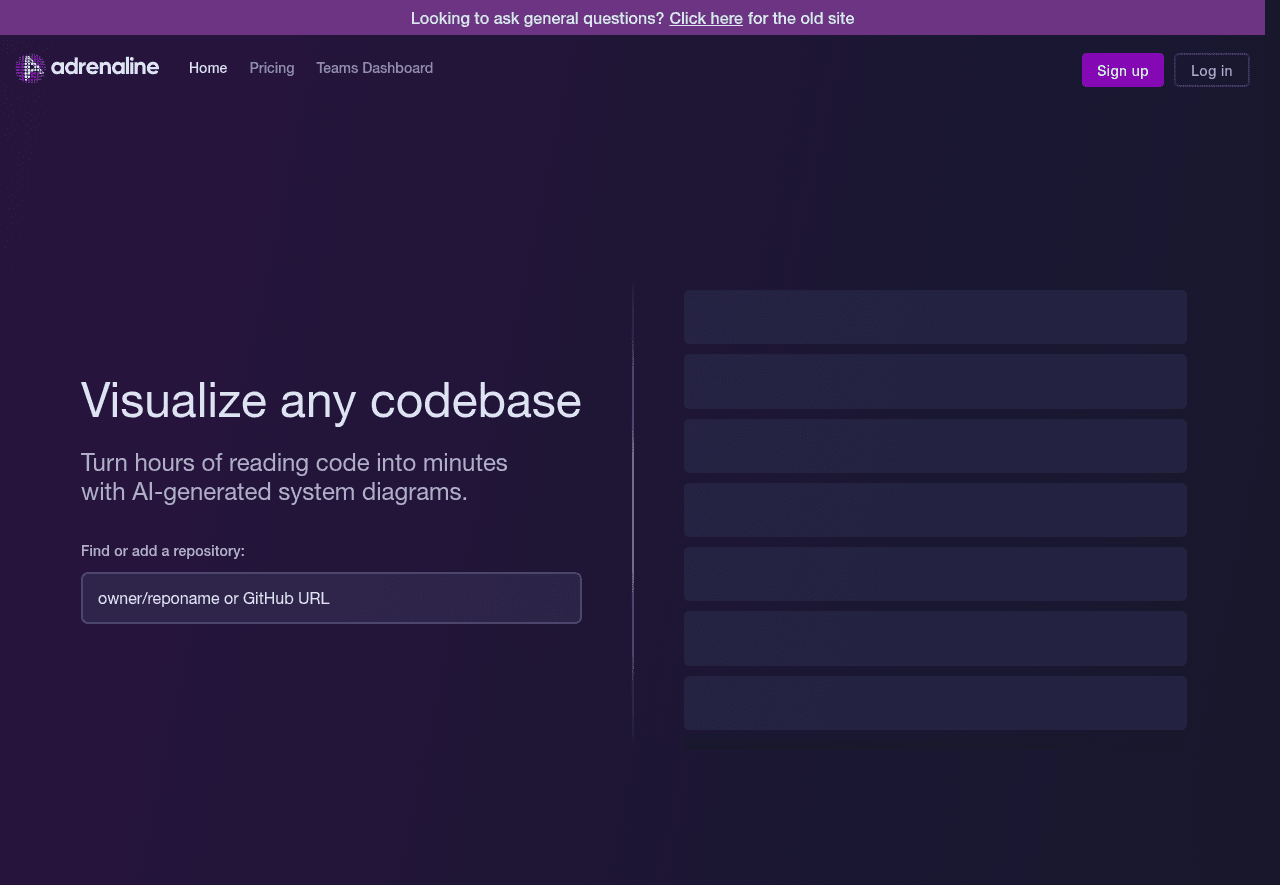Select the seventh placeholder repository row
1280x885 pixels.
point(935,703)
